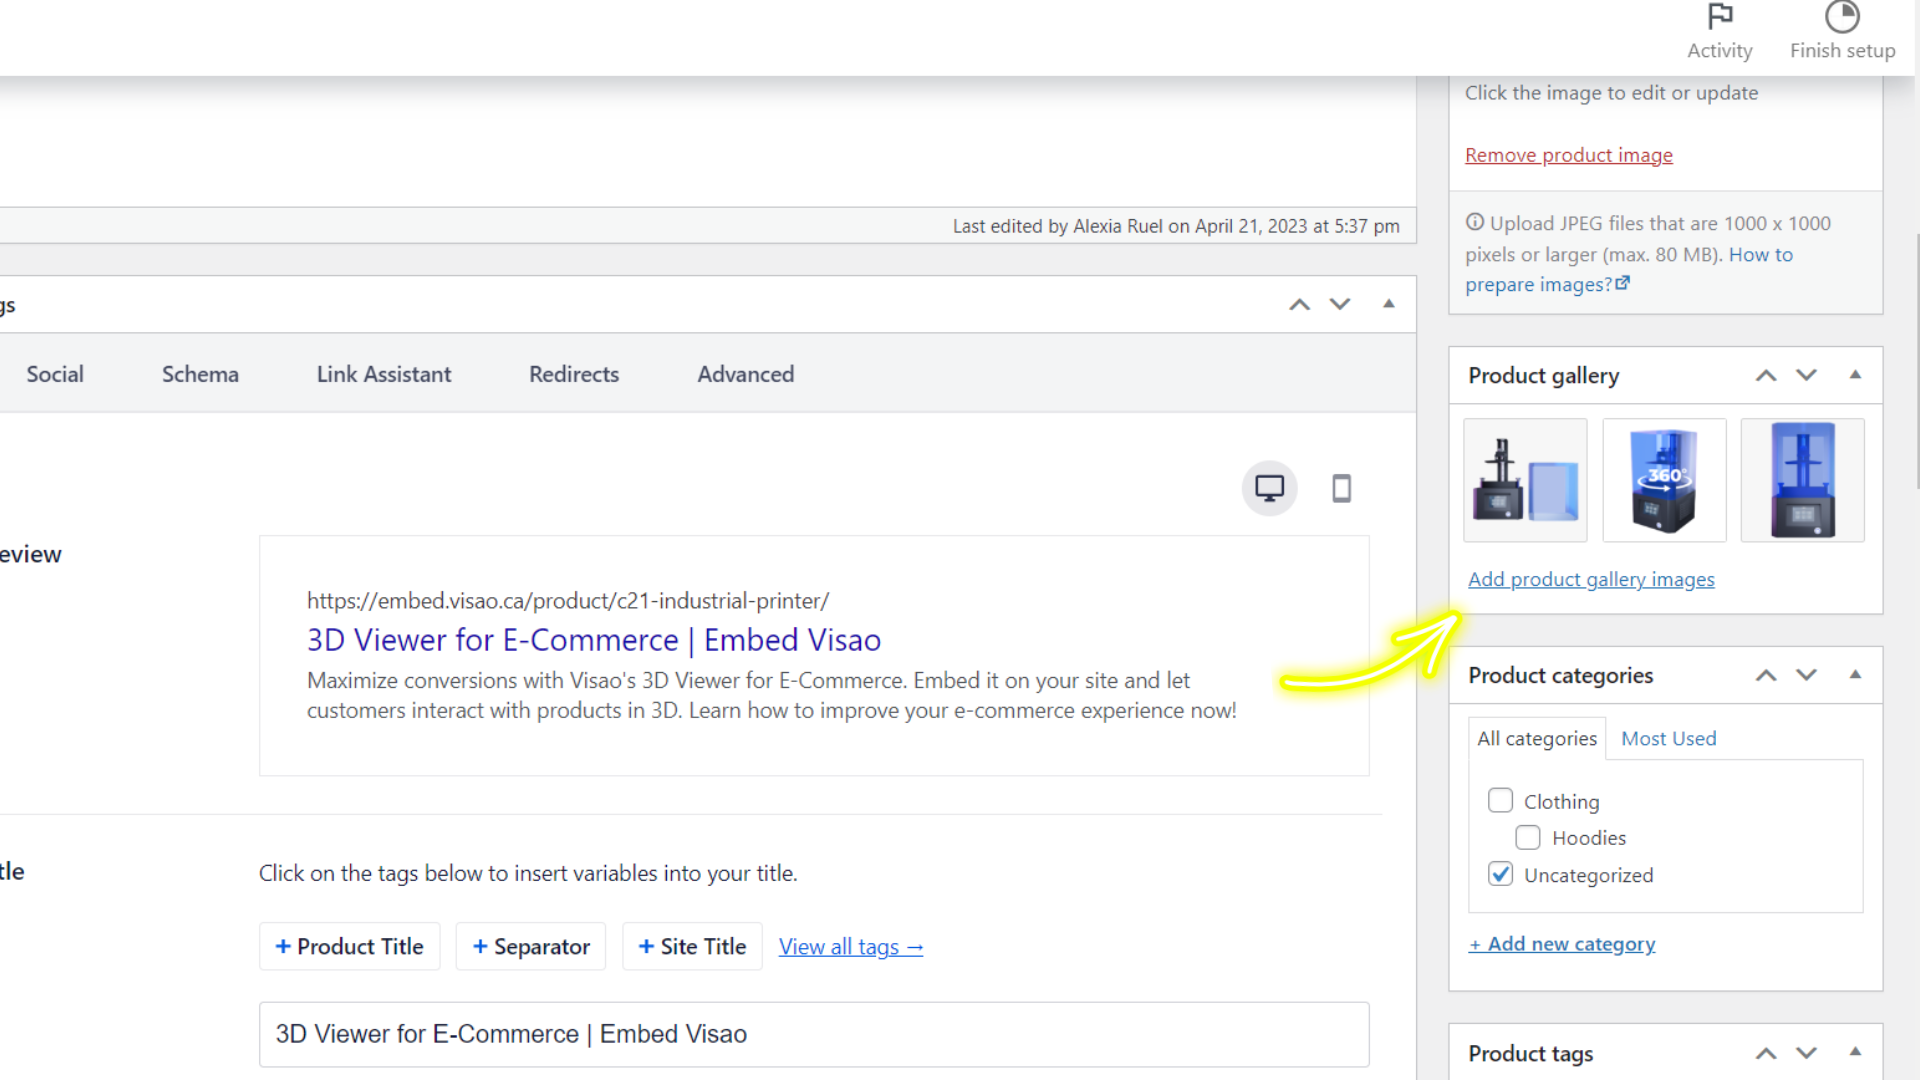Switch to mobile preview icon
The width and height of the screenshot is (1920, 1080).
pos(1341,488)
